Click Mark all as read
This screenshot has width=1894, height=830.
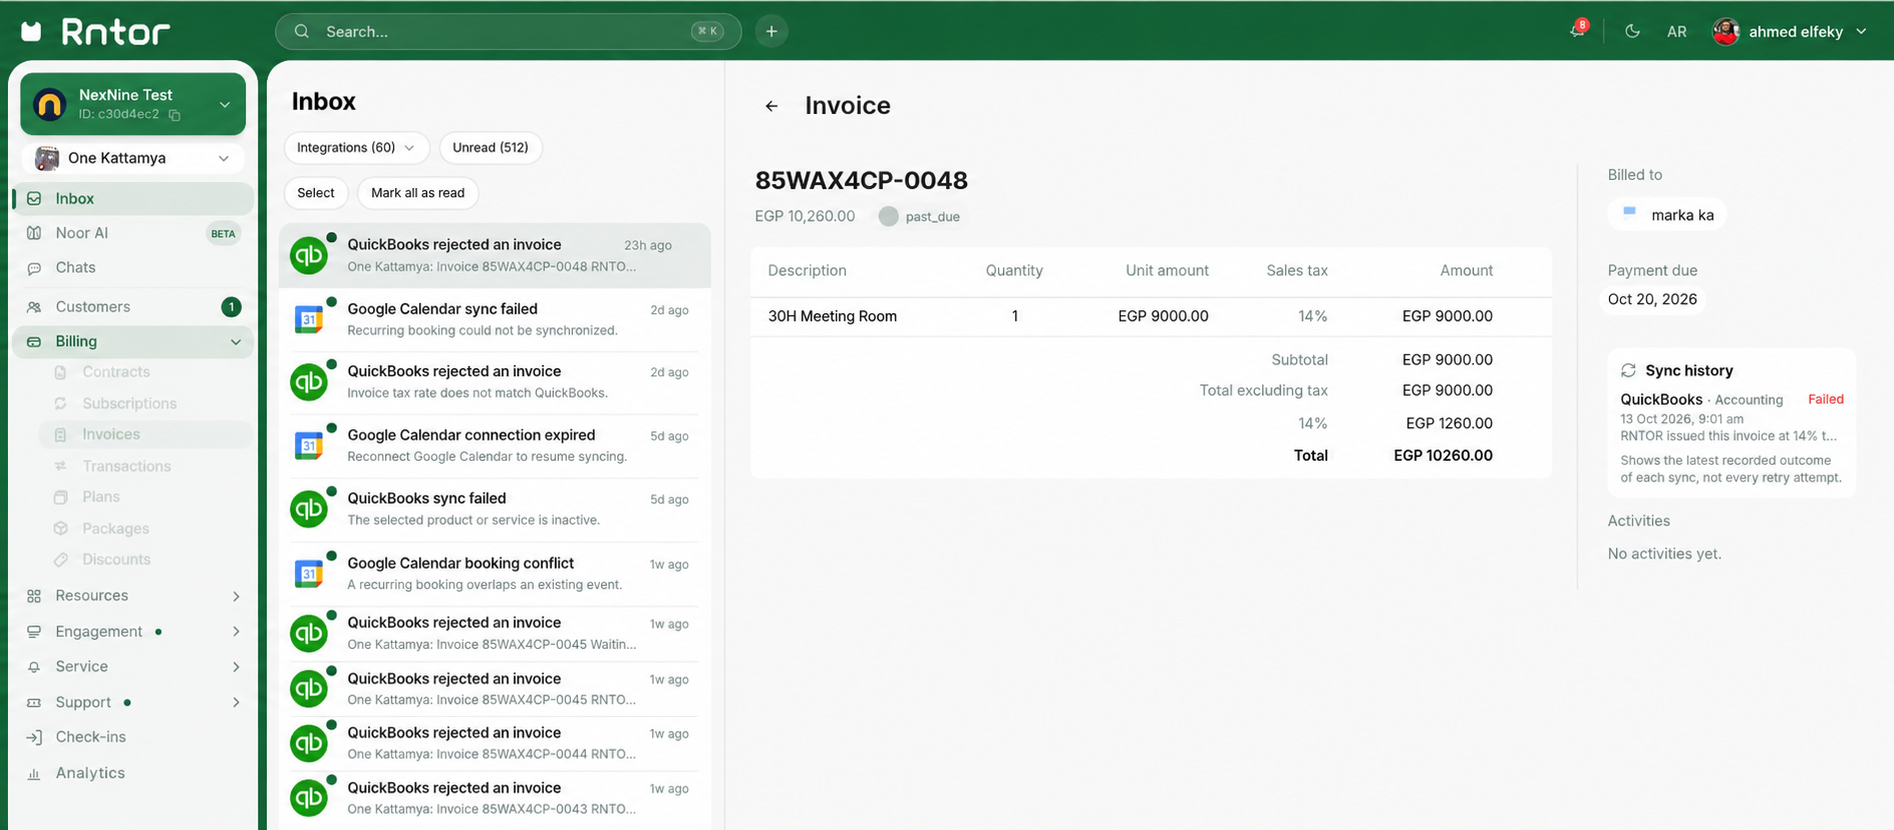(418, 193)
